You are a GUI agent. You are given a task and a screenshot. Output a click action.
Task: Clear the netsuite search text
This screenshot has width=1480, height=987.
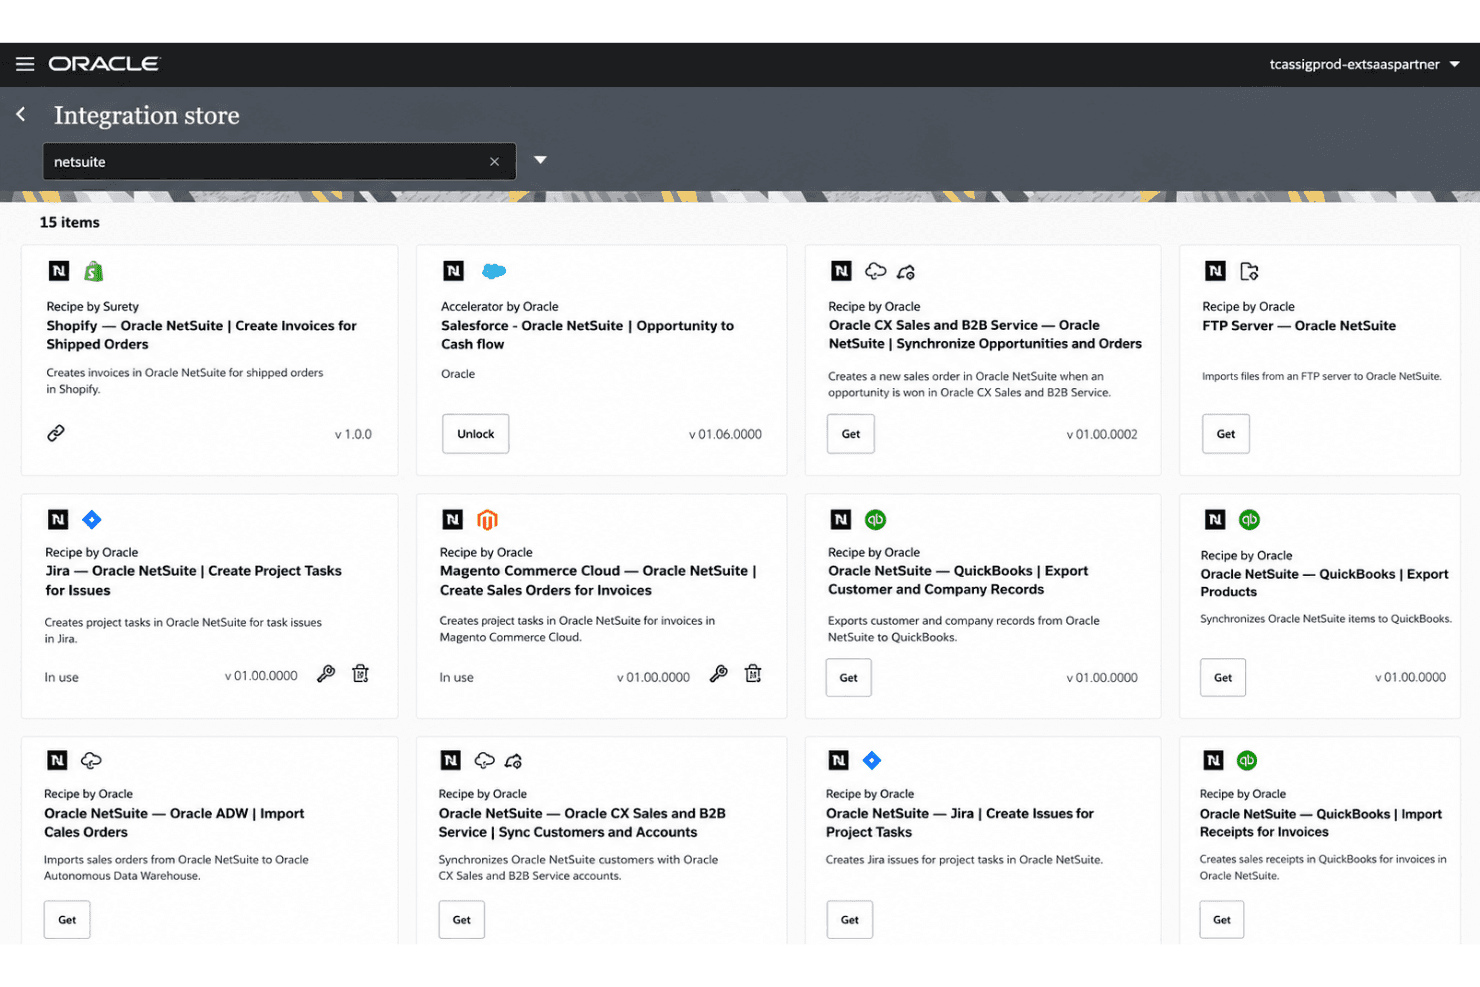point(494,162)
